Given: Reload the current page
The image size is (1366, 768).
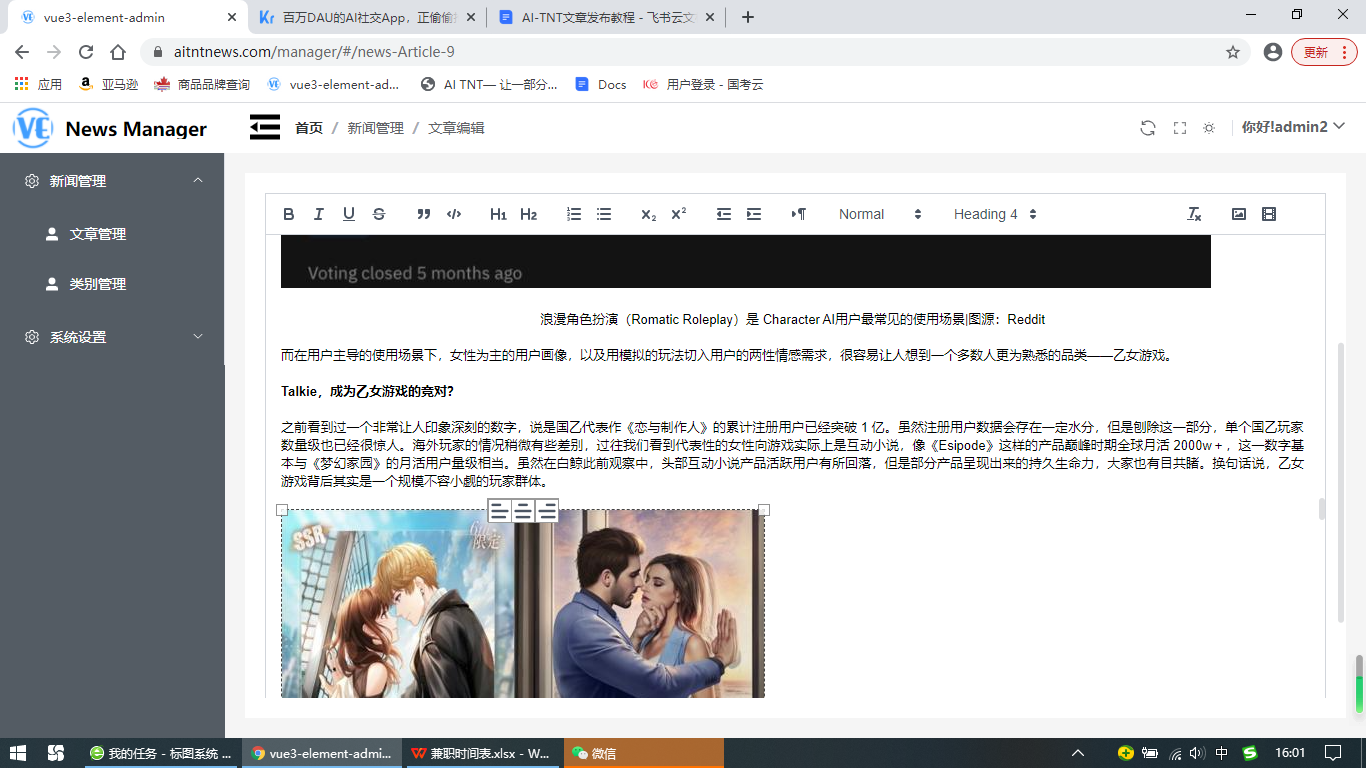Looking at the screenshot, I should (x=86, y=52).
